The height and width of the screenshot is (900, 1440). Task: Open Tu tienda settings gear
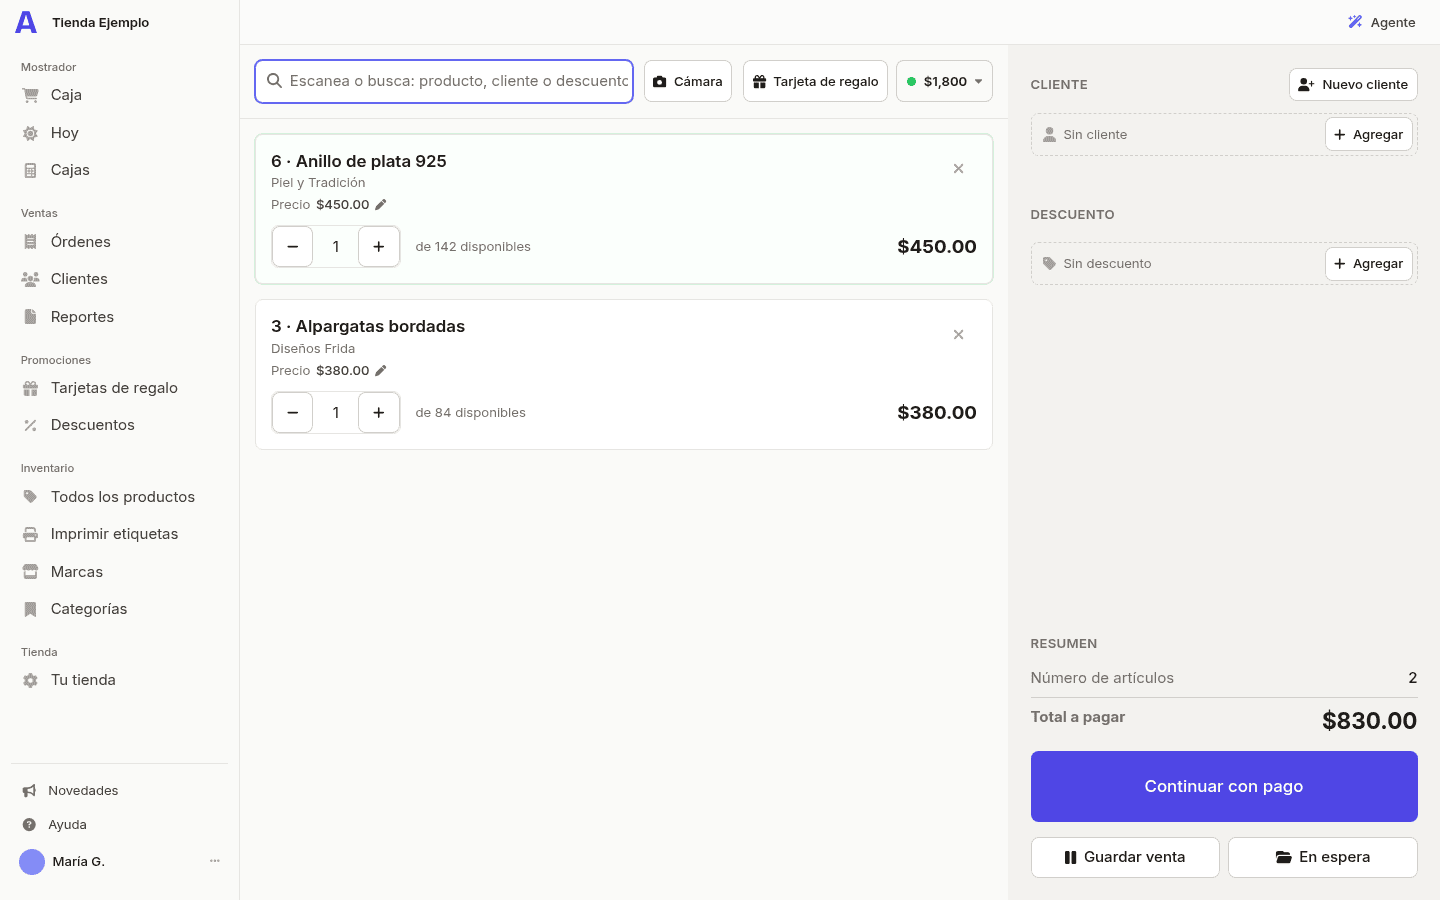[30, 680]
